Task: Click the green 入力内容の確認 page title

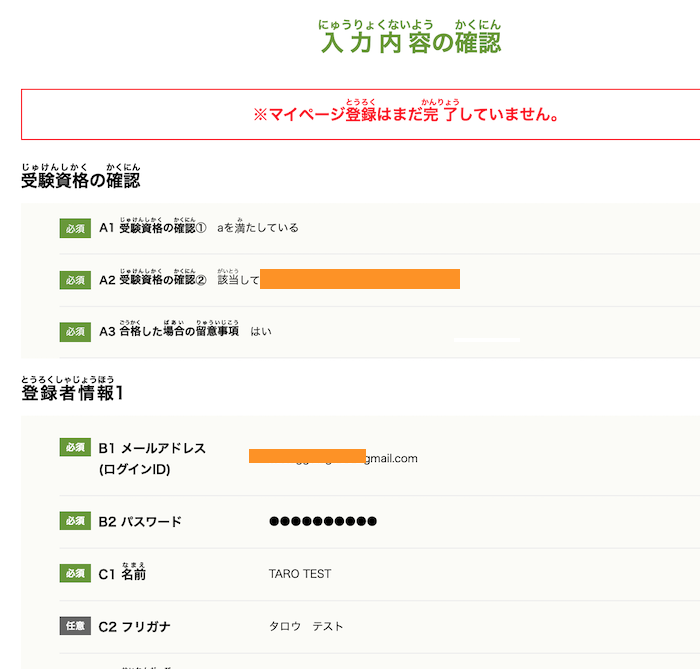Action: 410,42
